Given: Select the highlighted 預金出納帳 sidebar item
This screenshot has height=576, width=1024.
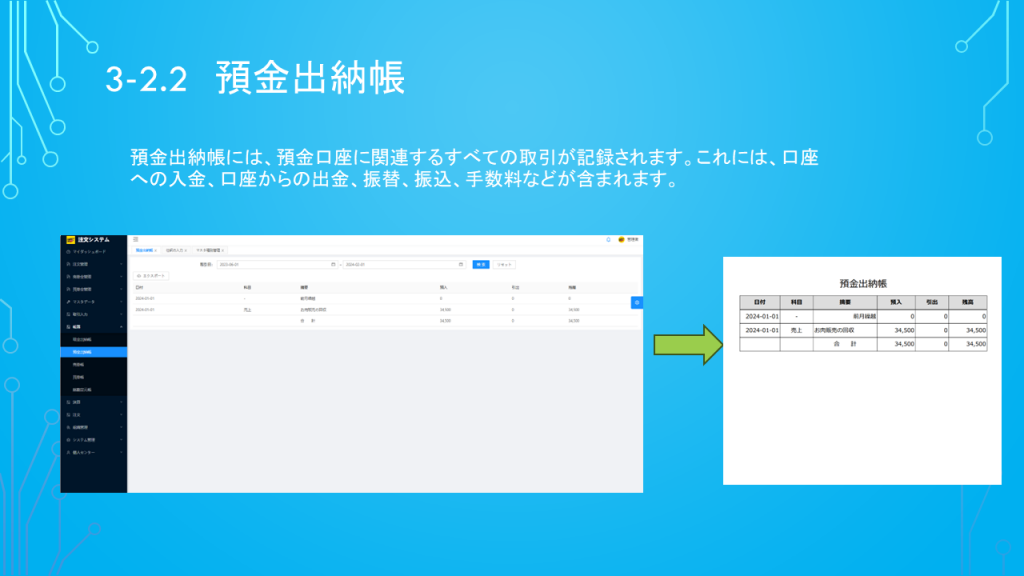Looking at the screenshot, I should (93, 352).
